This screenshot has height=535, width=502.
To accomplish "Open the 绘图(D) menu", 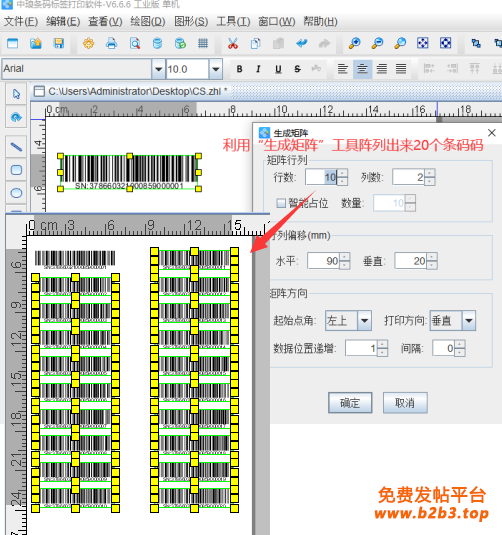I will (x=148, y=21).
